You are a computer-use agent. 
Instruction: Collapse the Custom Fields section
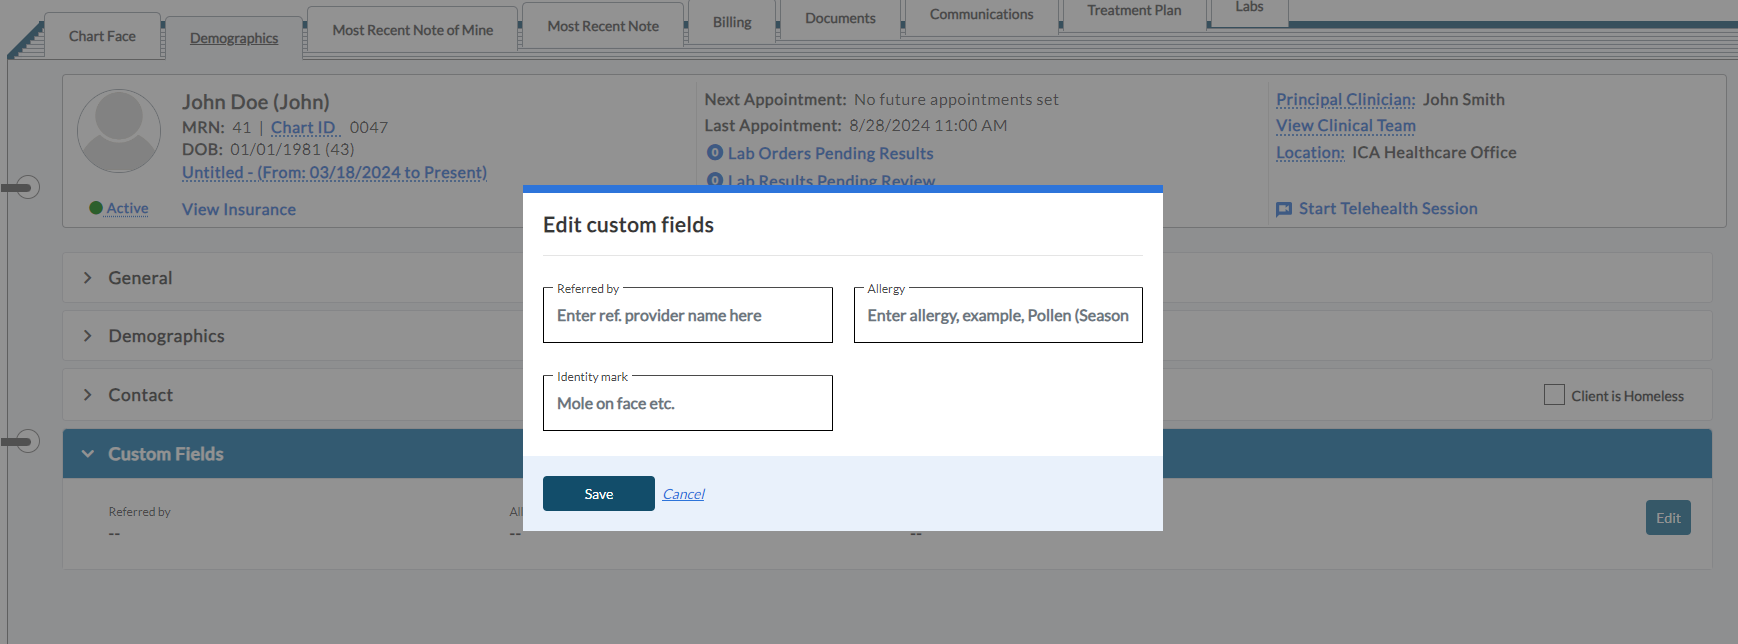pos(88,454)
